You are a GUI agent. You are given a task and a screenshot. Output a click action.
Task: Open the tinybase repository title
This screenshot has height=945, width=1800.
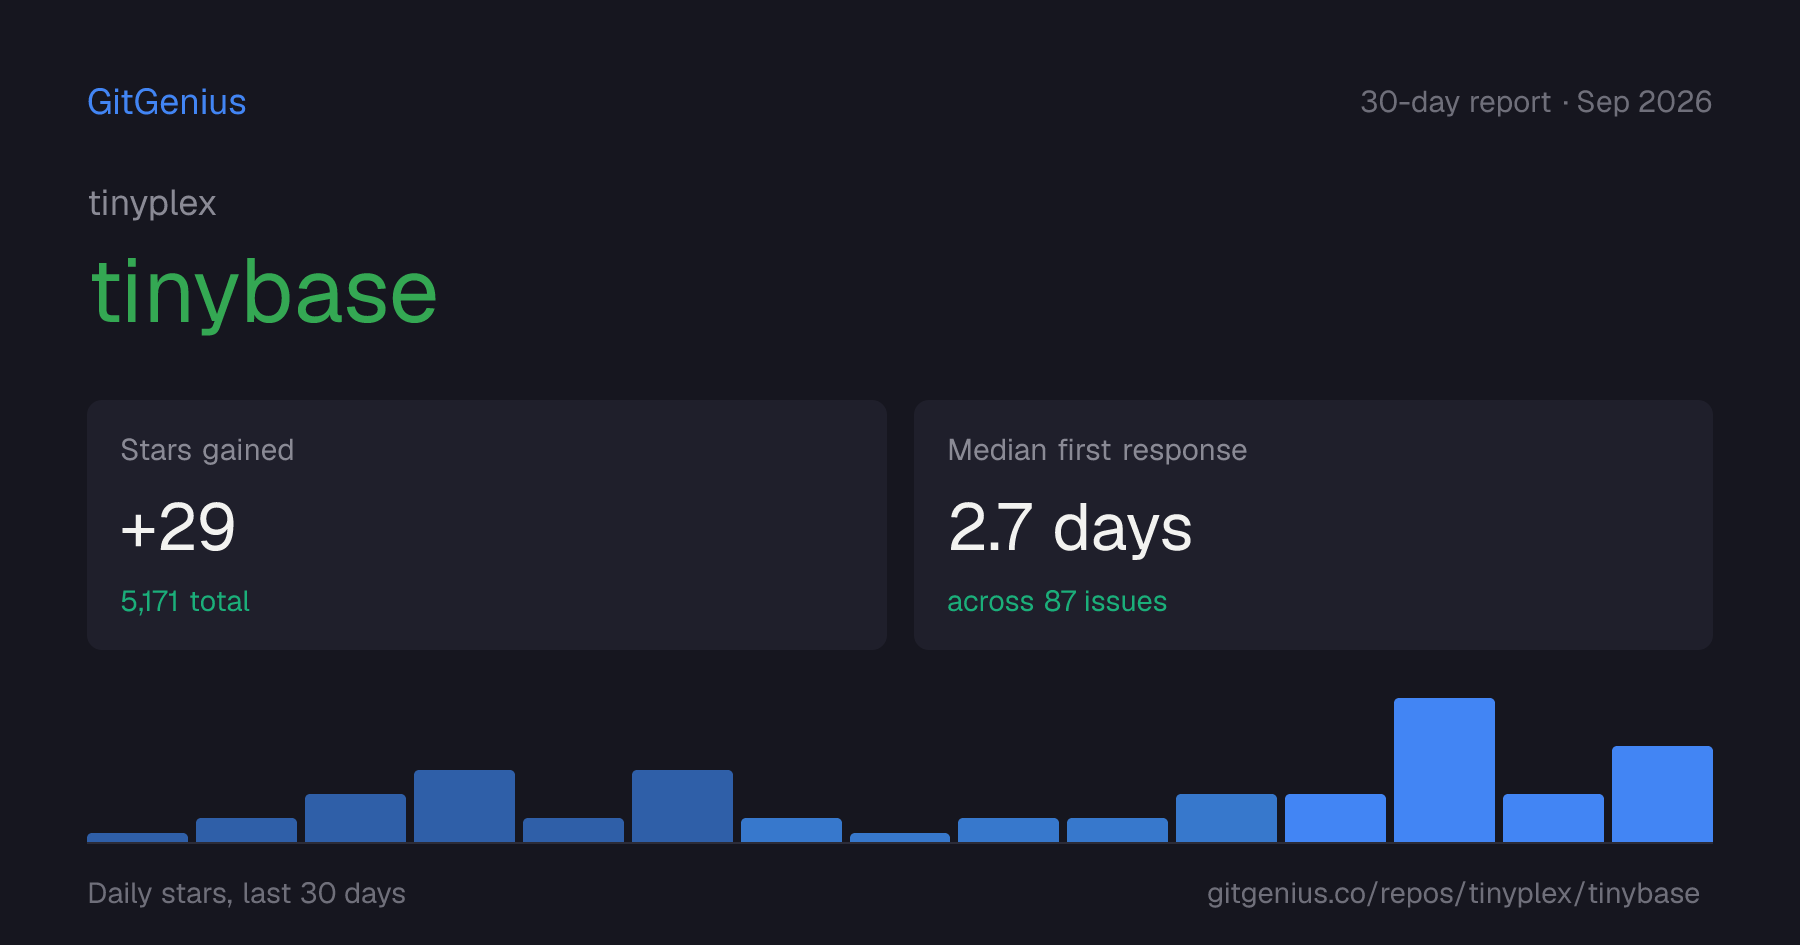[x=264, y=292]
